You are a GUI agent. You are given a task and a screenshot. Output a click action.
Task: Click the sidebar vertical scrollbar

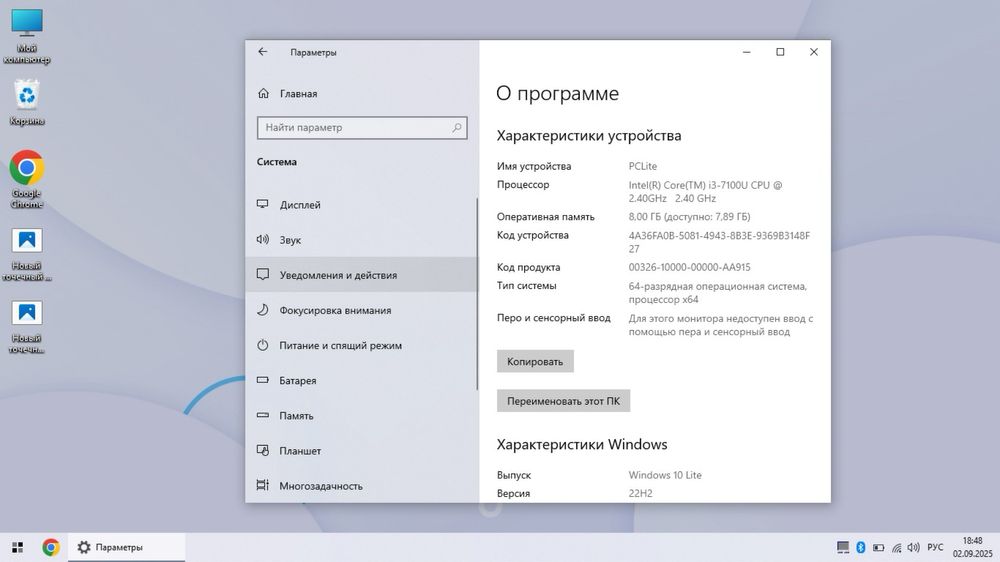476,293
